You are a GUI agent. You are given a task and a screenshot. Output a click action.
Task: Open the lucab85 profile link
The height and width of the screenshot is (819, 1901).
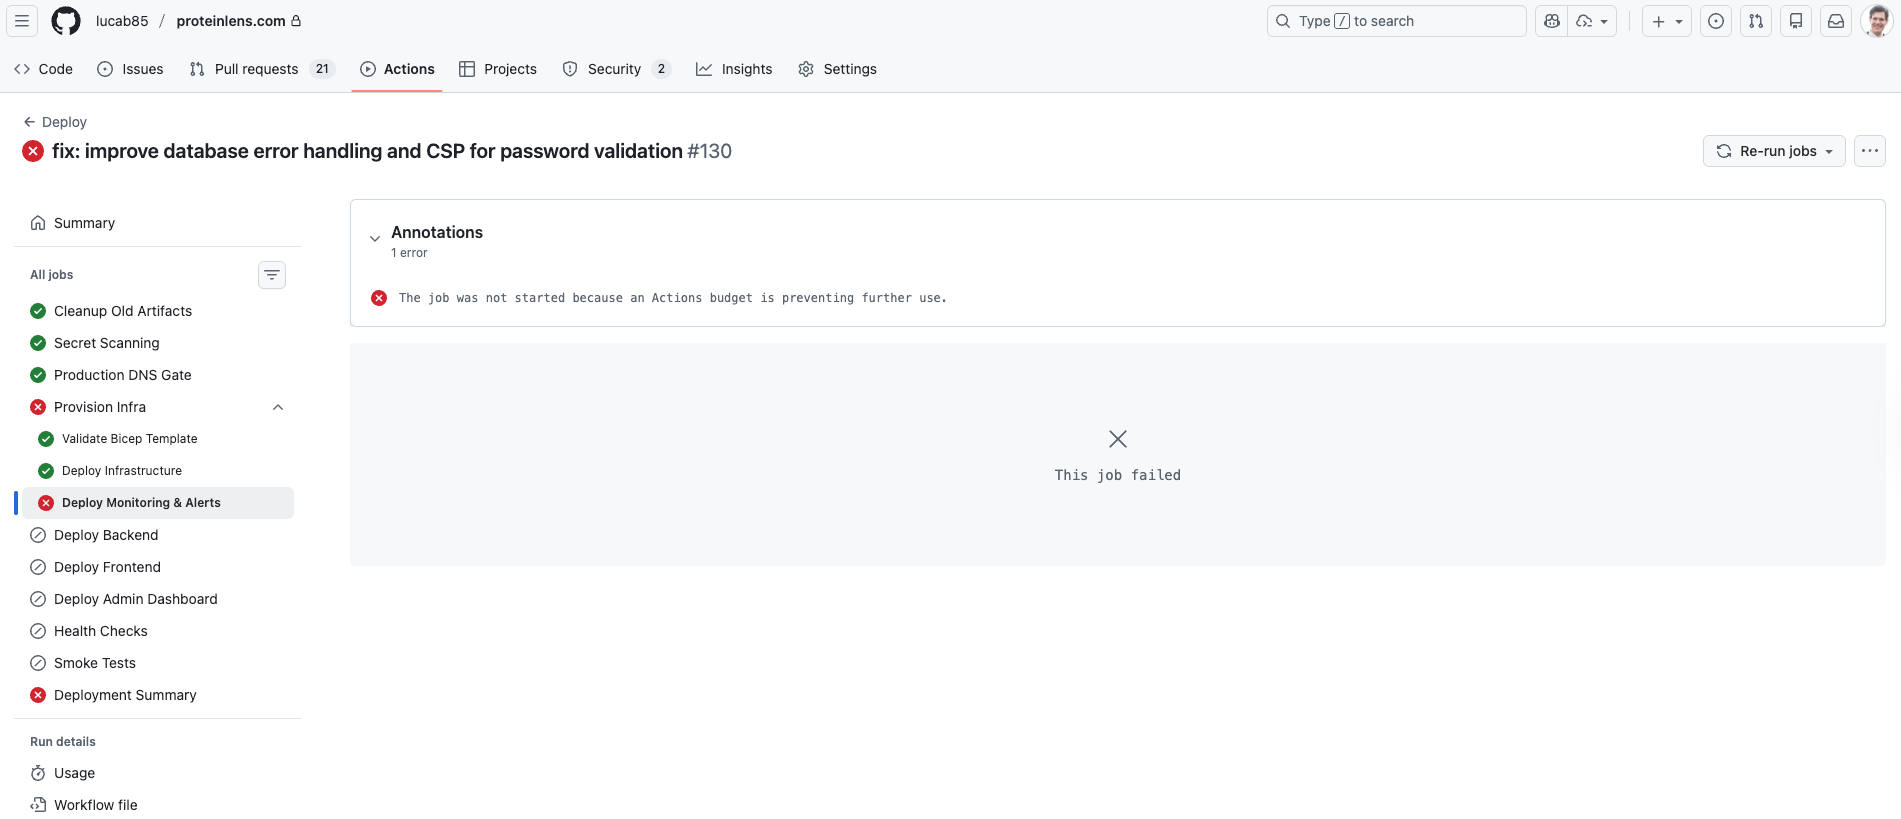tap(122, 21)
